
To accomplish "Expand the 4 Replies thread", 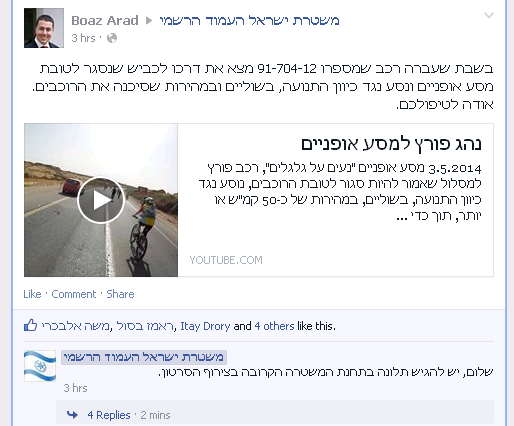I will coord(109,415).
